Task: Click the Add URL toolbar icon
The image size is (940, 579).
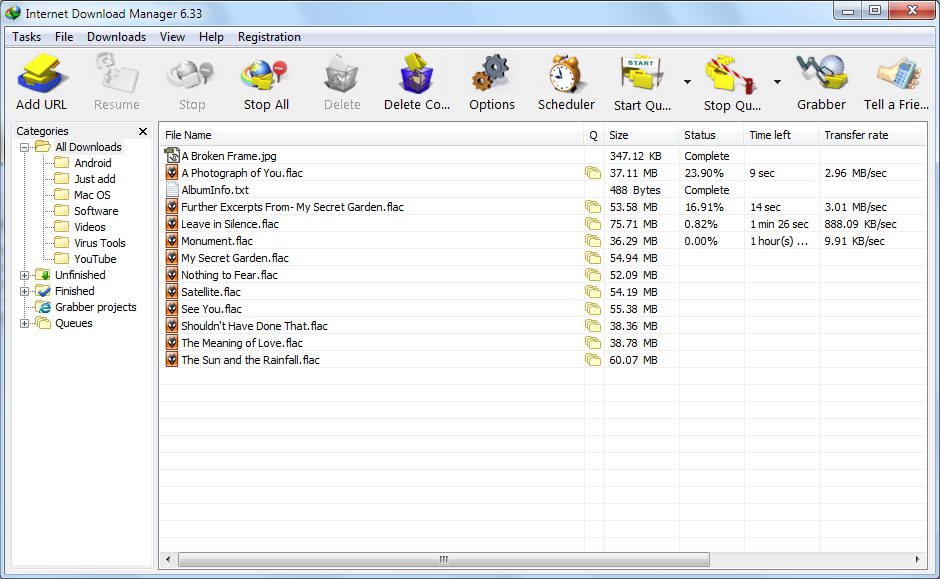Action: (41, 75)
